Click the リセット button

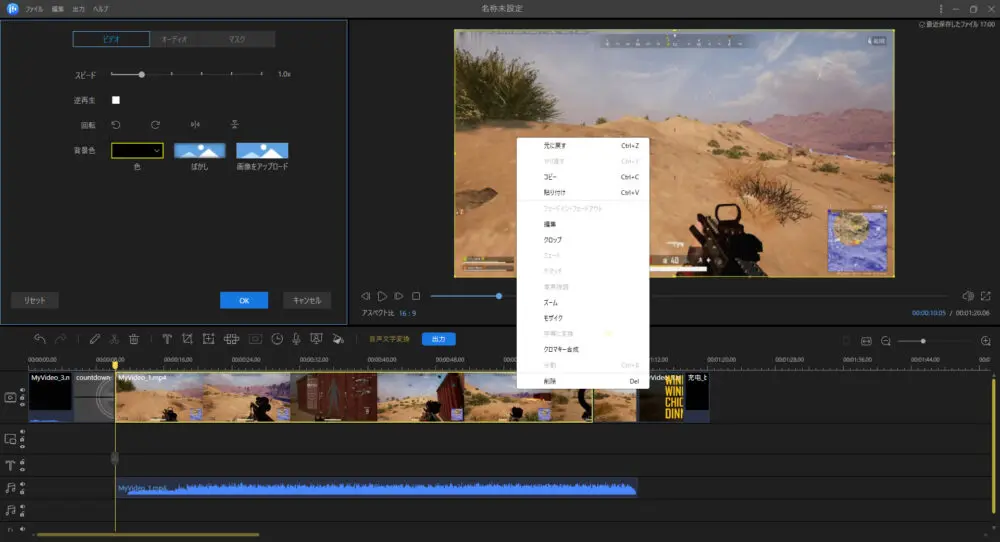click(x=34, y=300)
